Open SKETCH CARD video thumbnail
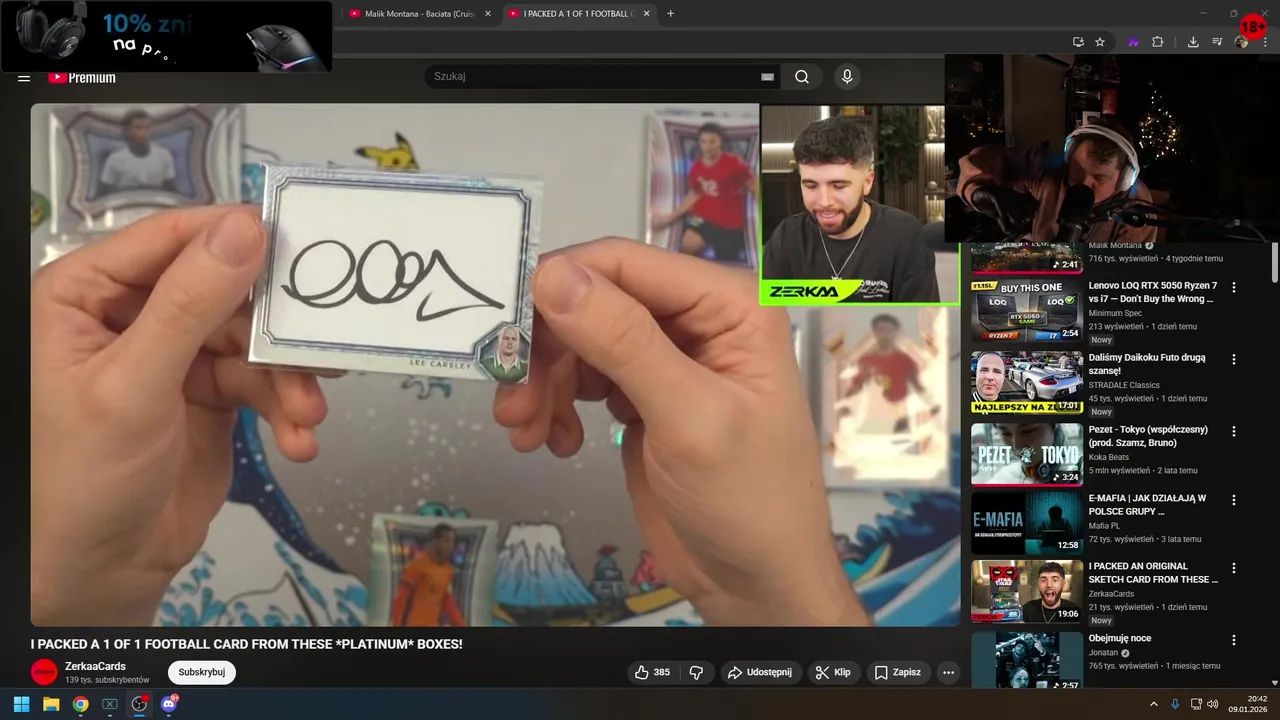This screenshot has height=720, width=1280. (1027, 591)
